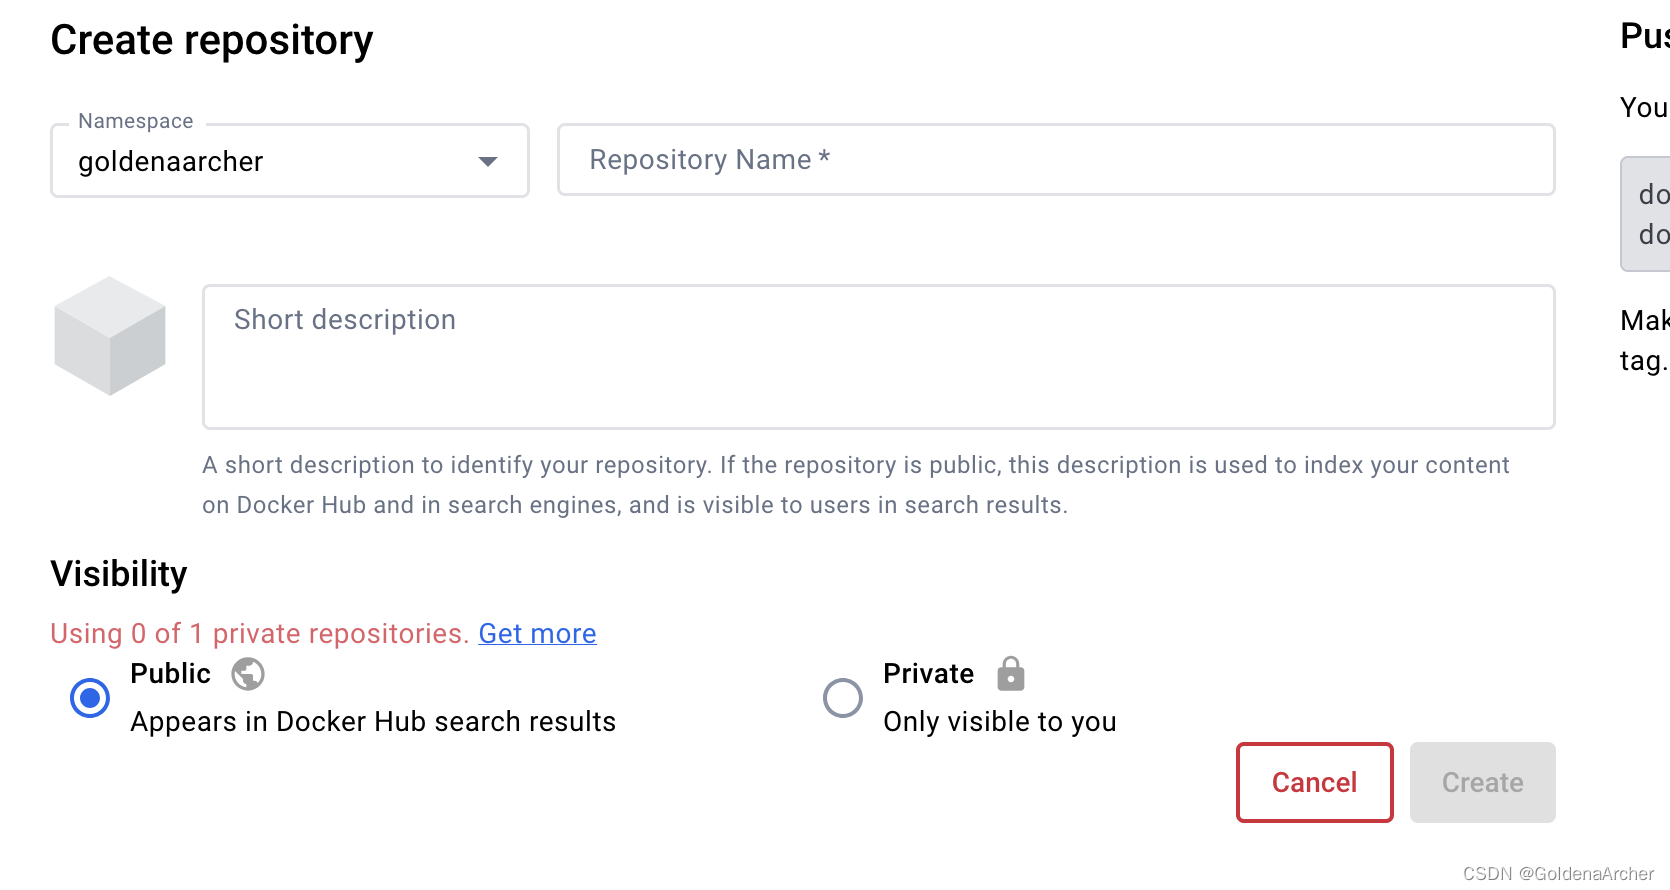The width and height of the screenshot is (1670, 890).
Task: Focus the Short description text box
Action: pyautogui.click(x=879, y=357)
